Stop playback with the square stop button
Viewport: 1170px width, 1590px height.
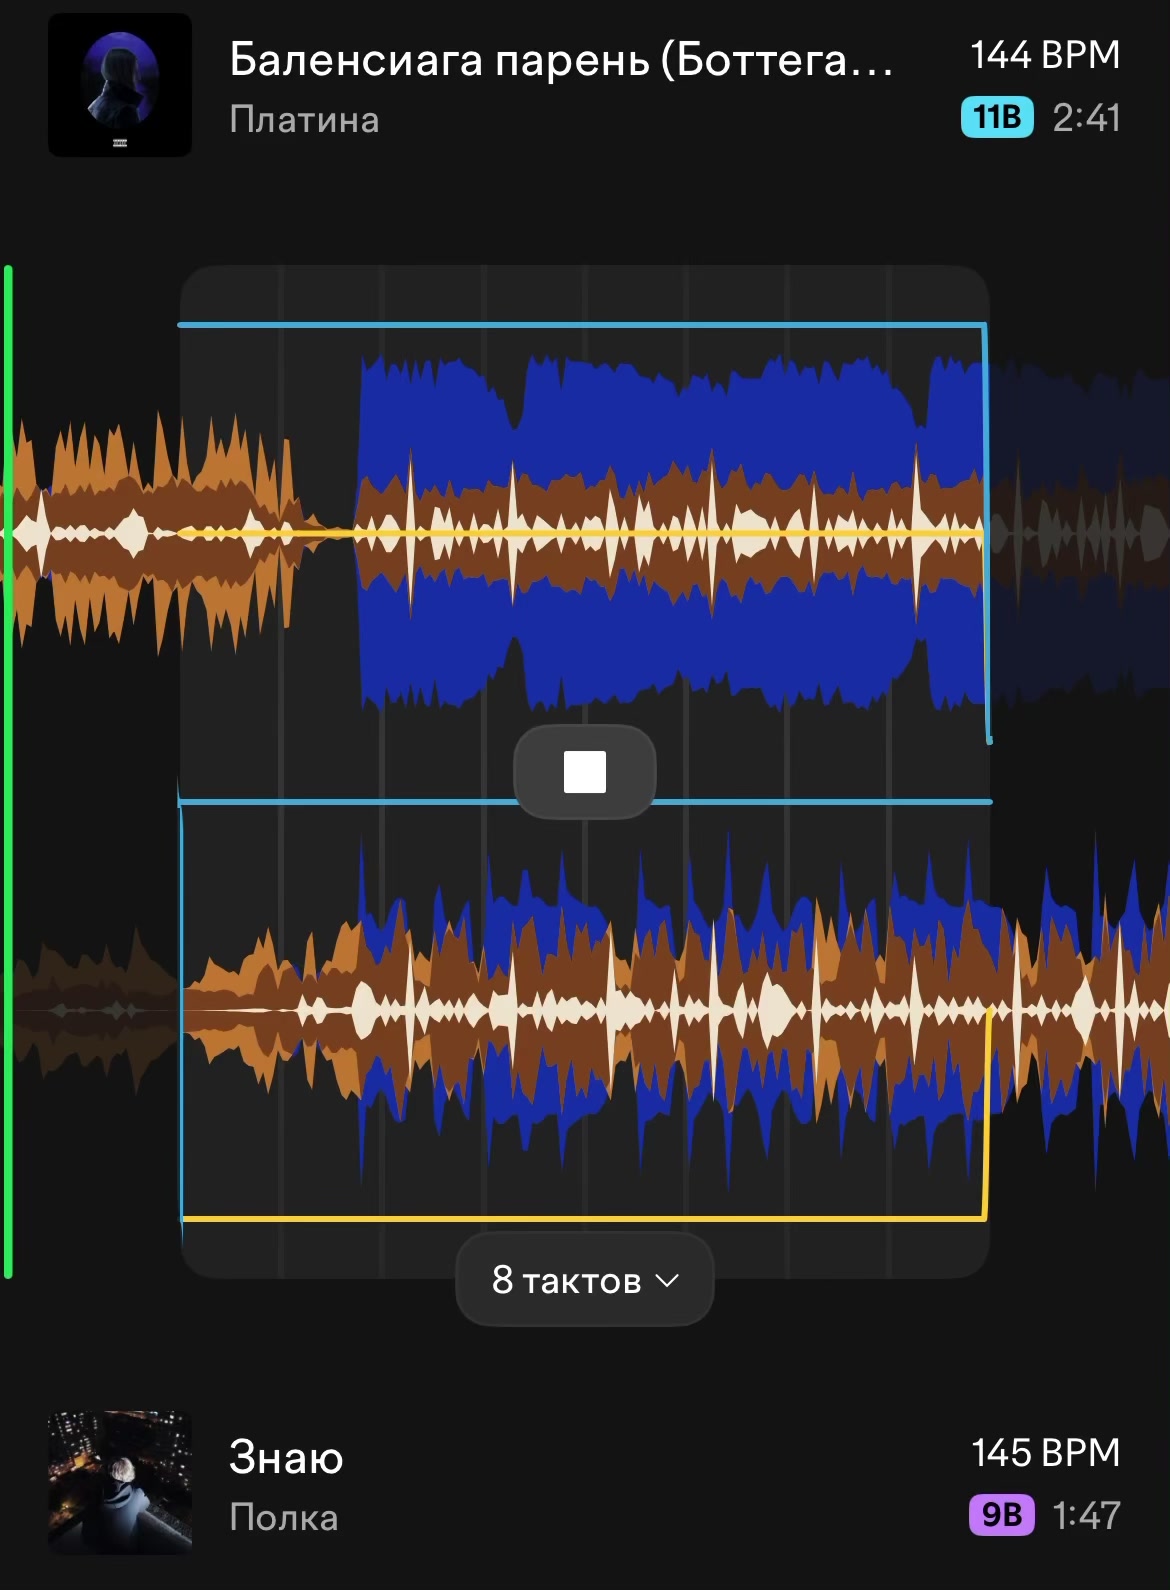[x=585, y=772]
